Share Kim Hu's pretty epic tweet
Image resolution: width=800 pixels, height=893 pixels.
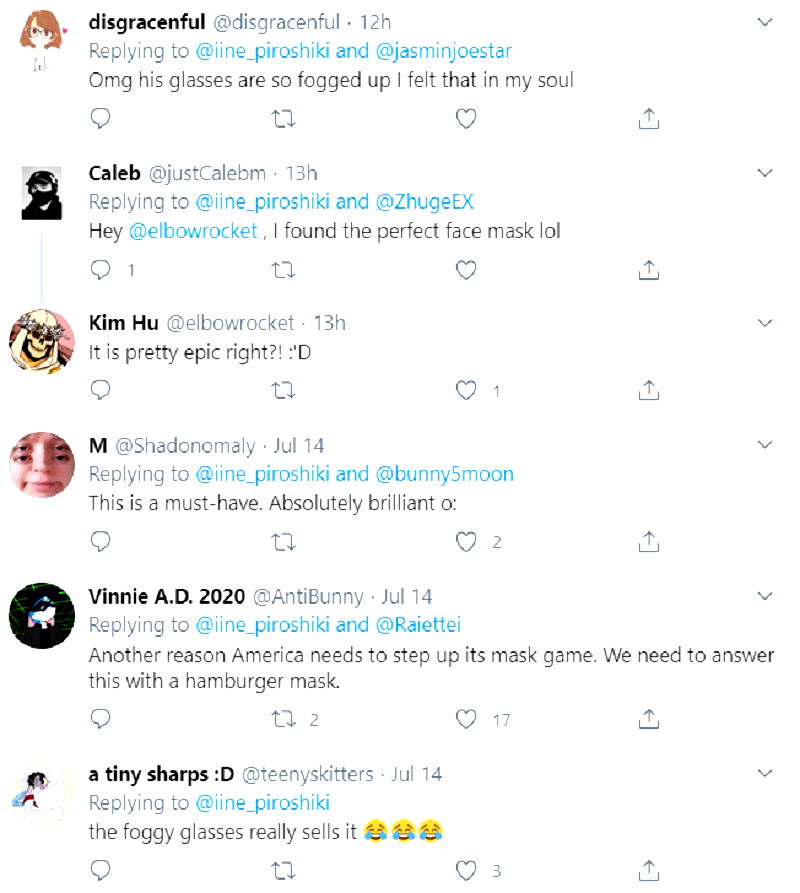pos(648,390)
